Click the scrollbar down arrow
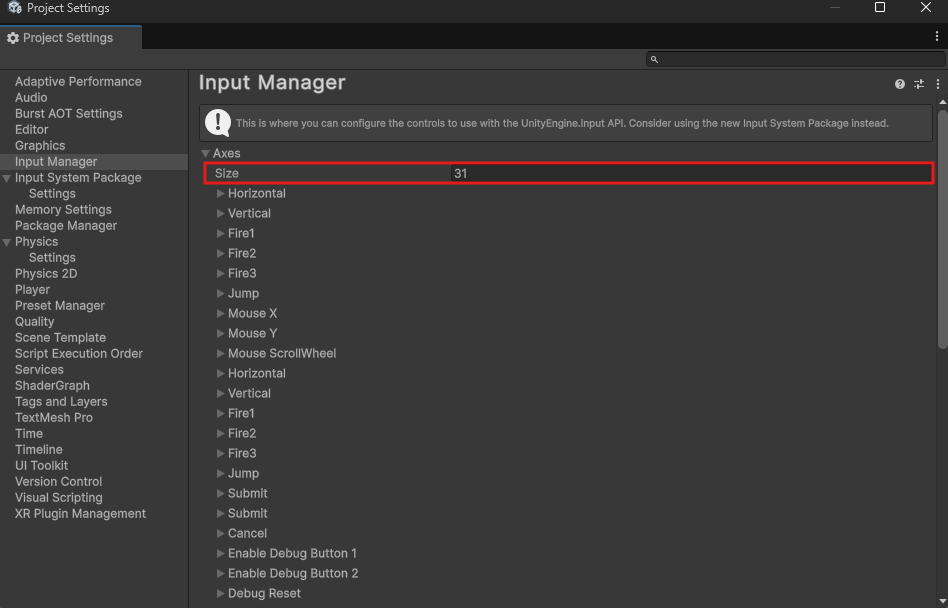 point(943,601)
